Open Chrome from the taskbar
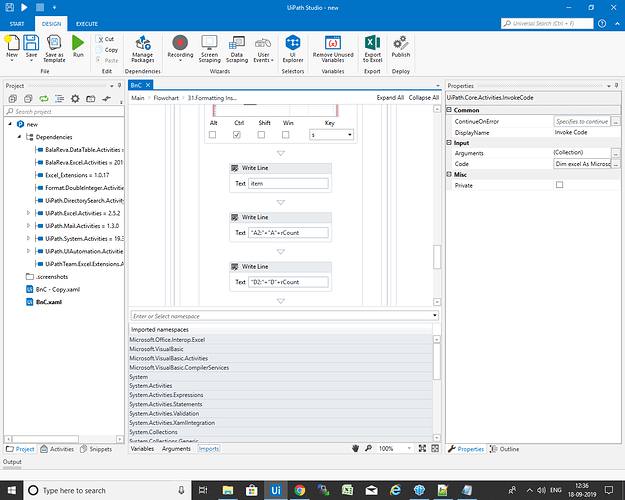This screenshot has height=500, width=625. pos(299,490)
